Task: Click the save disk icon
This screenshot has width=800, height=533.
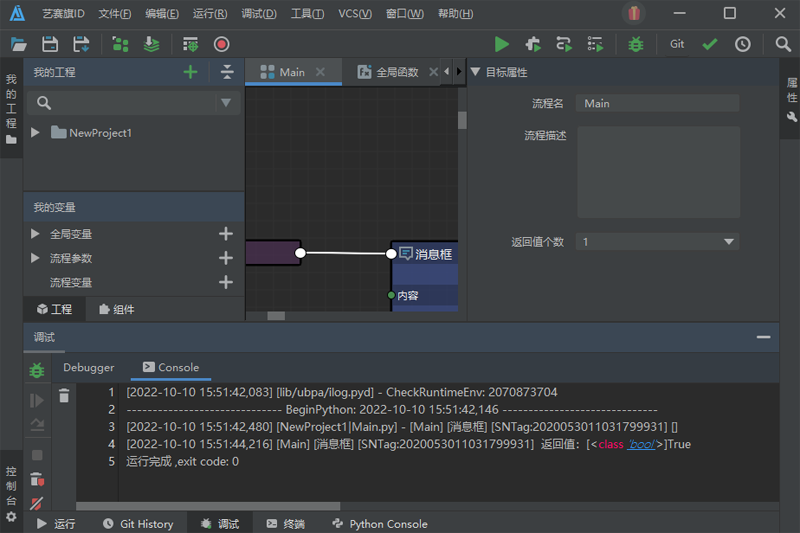Action: pyautogui.click(x=50, y=44)
